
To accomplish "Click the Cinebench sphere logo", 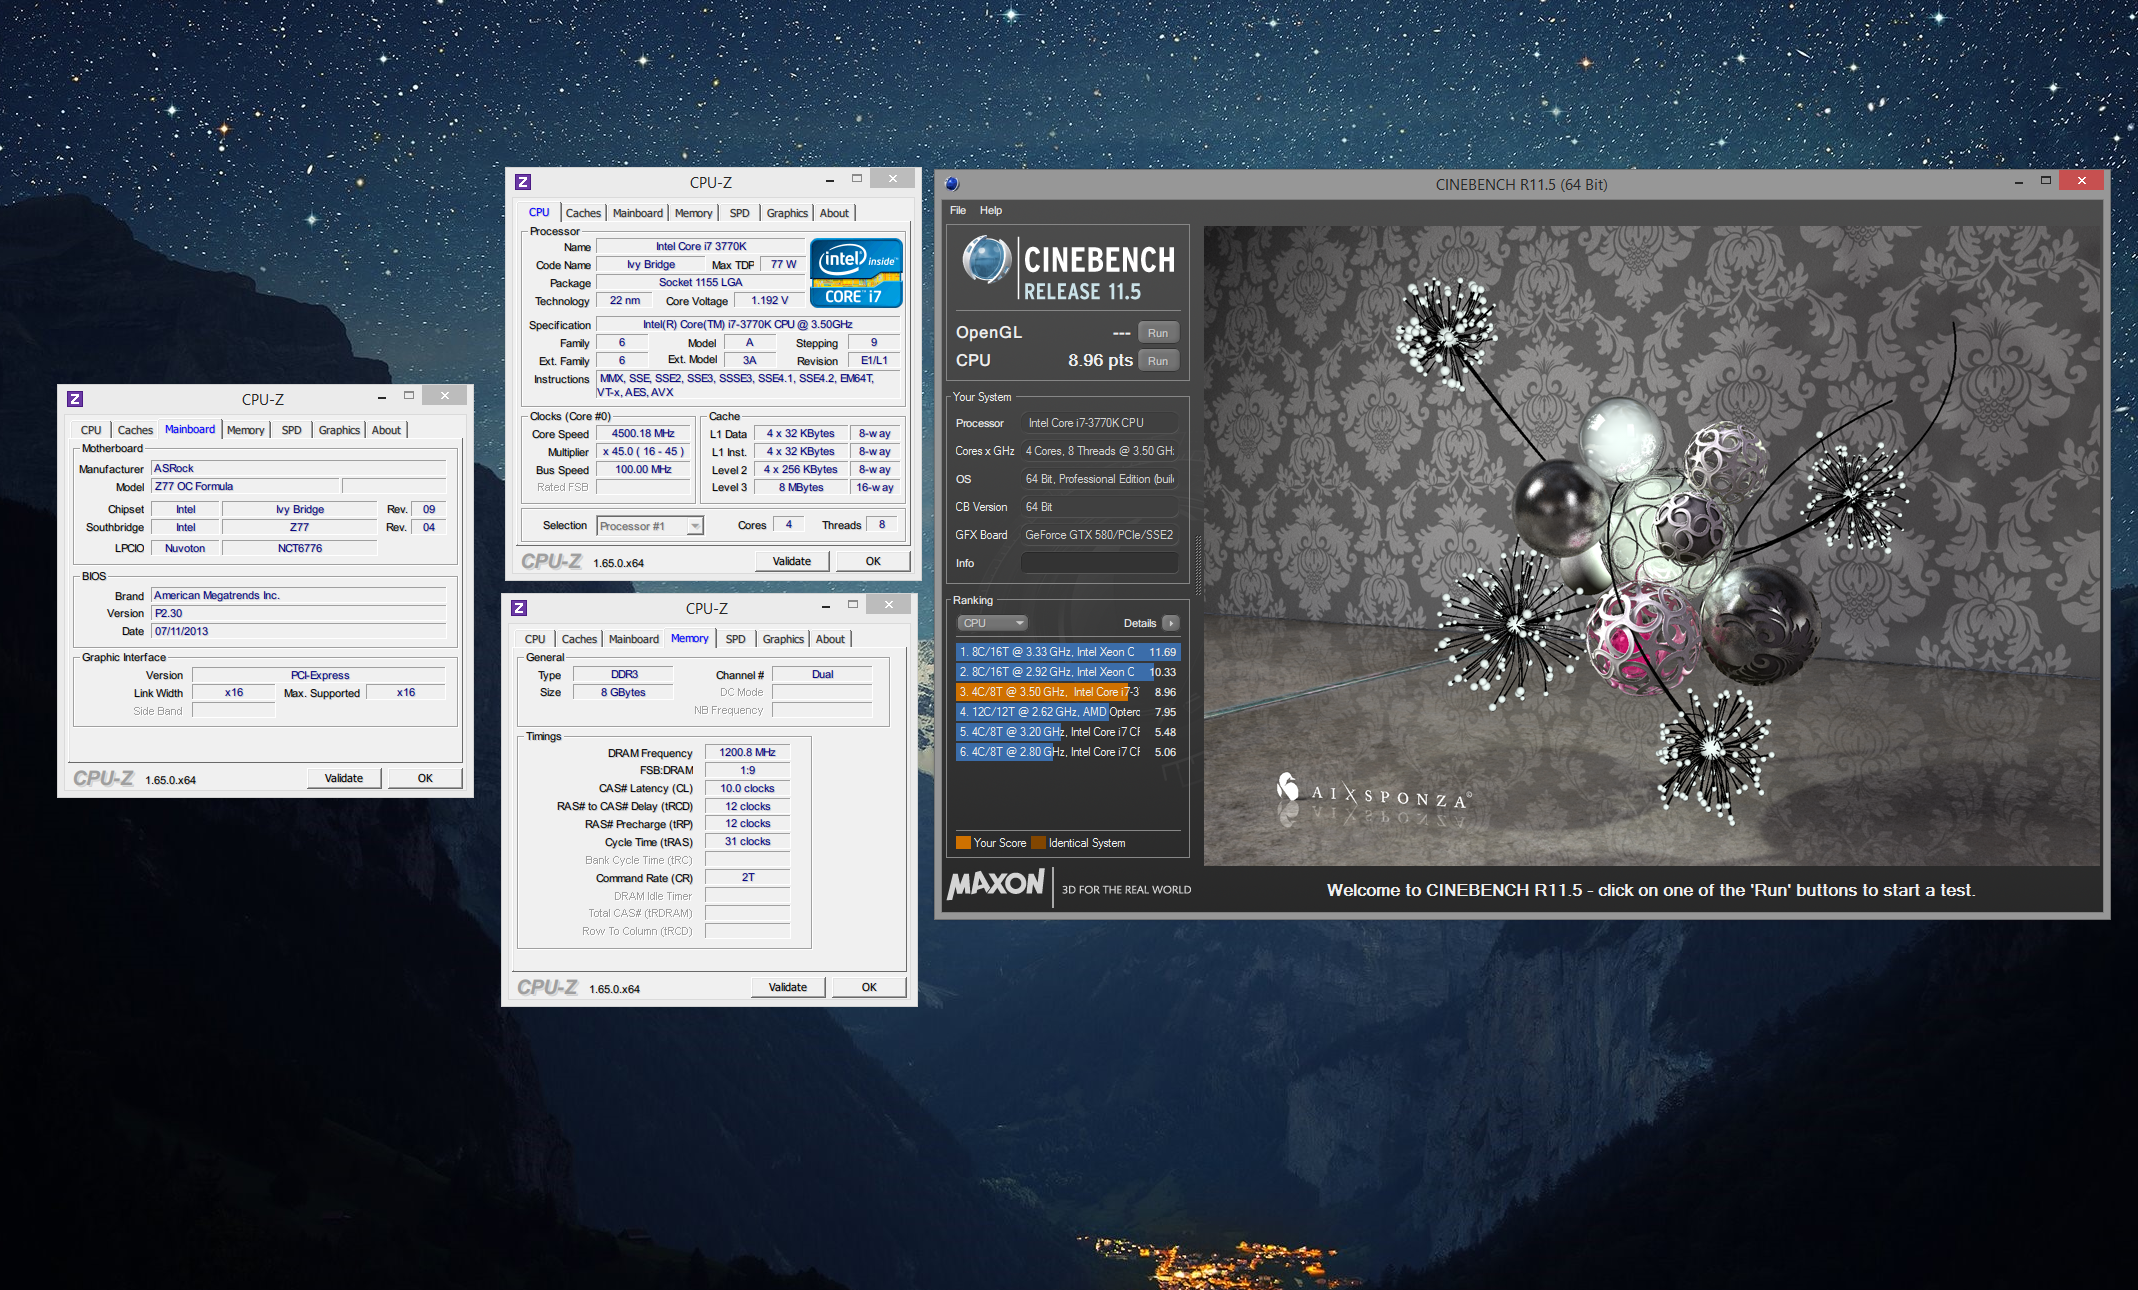I will click(x=987, y=260).
